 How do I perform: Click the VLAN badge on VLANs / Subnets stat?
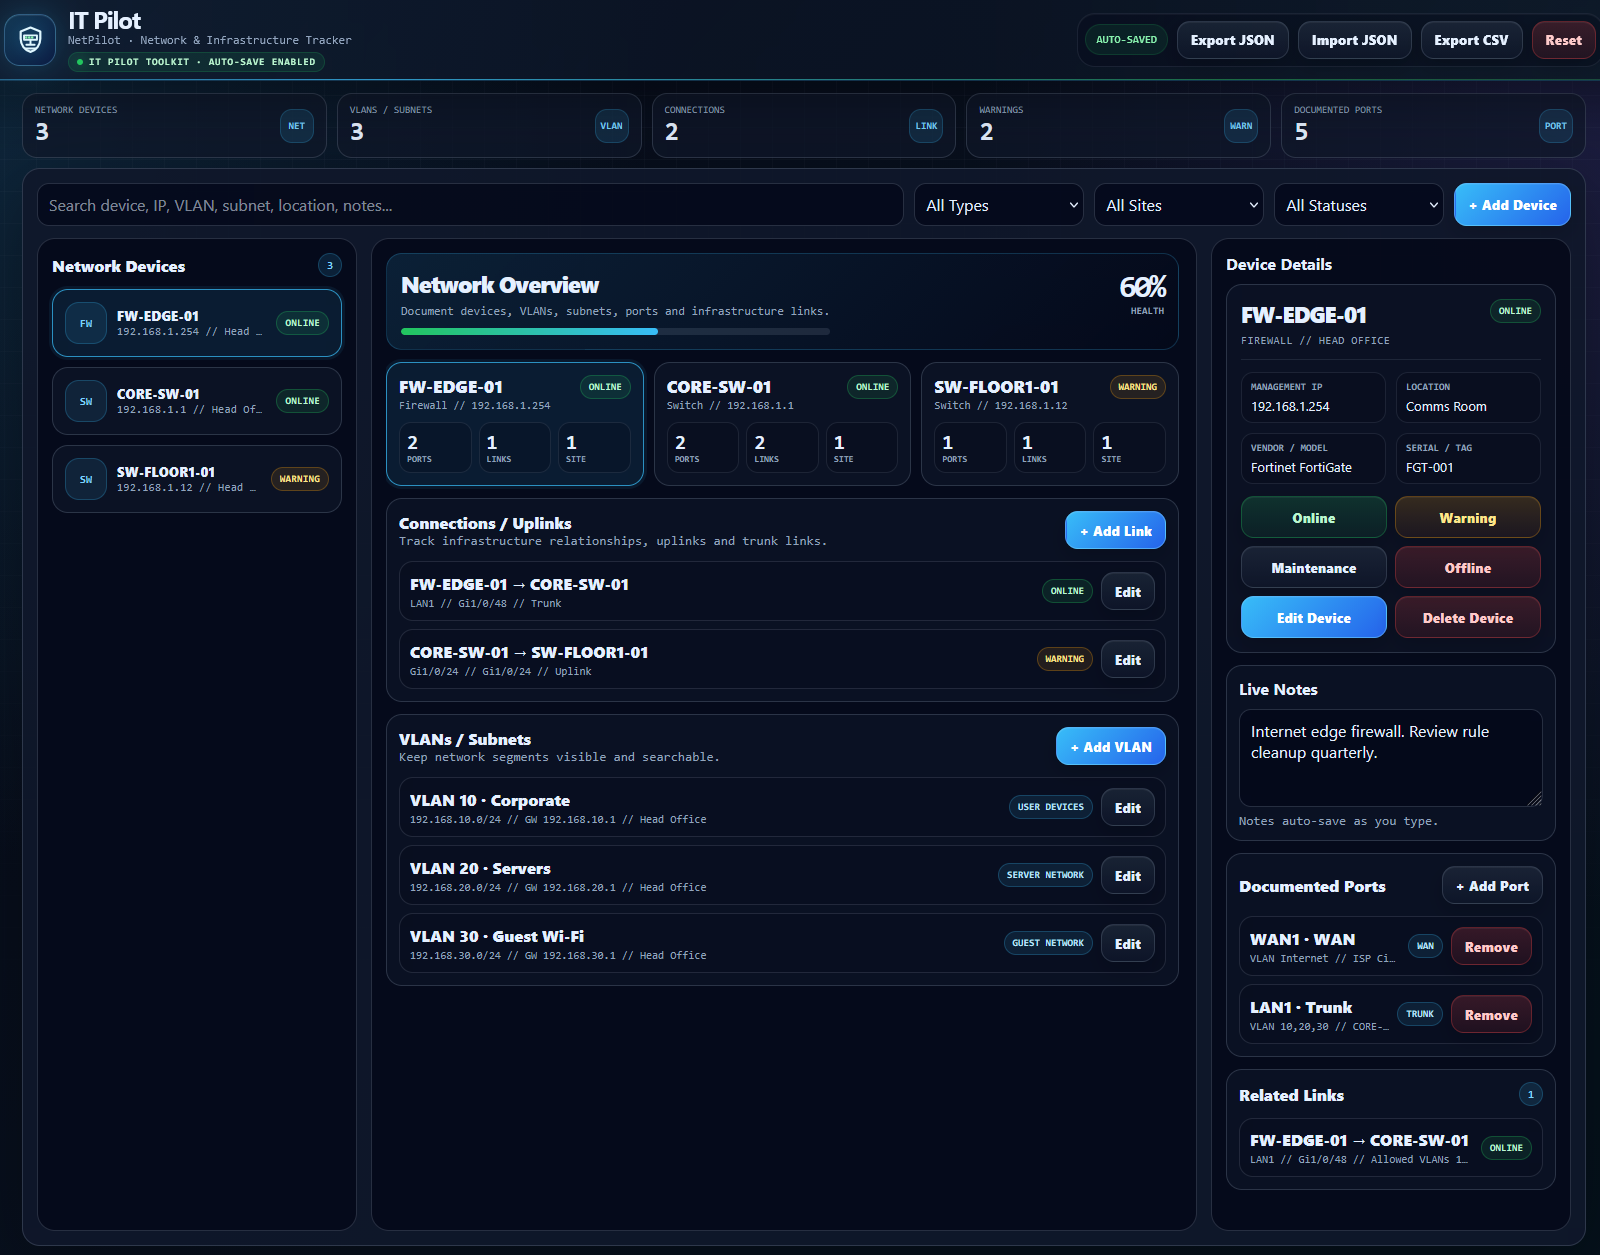click(611, 126)
